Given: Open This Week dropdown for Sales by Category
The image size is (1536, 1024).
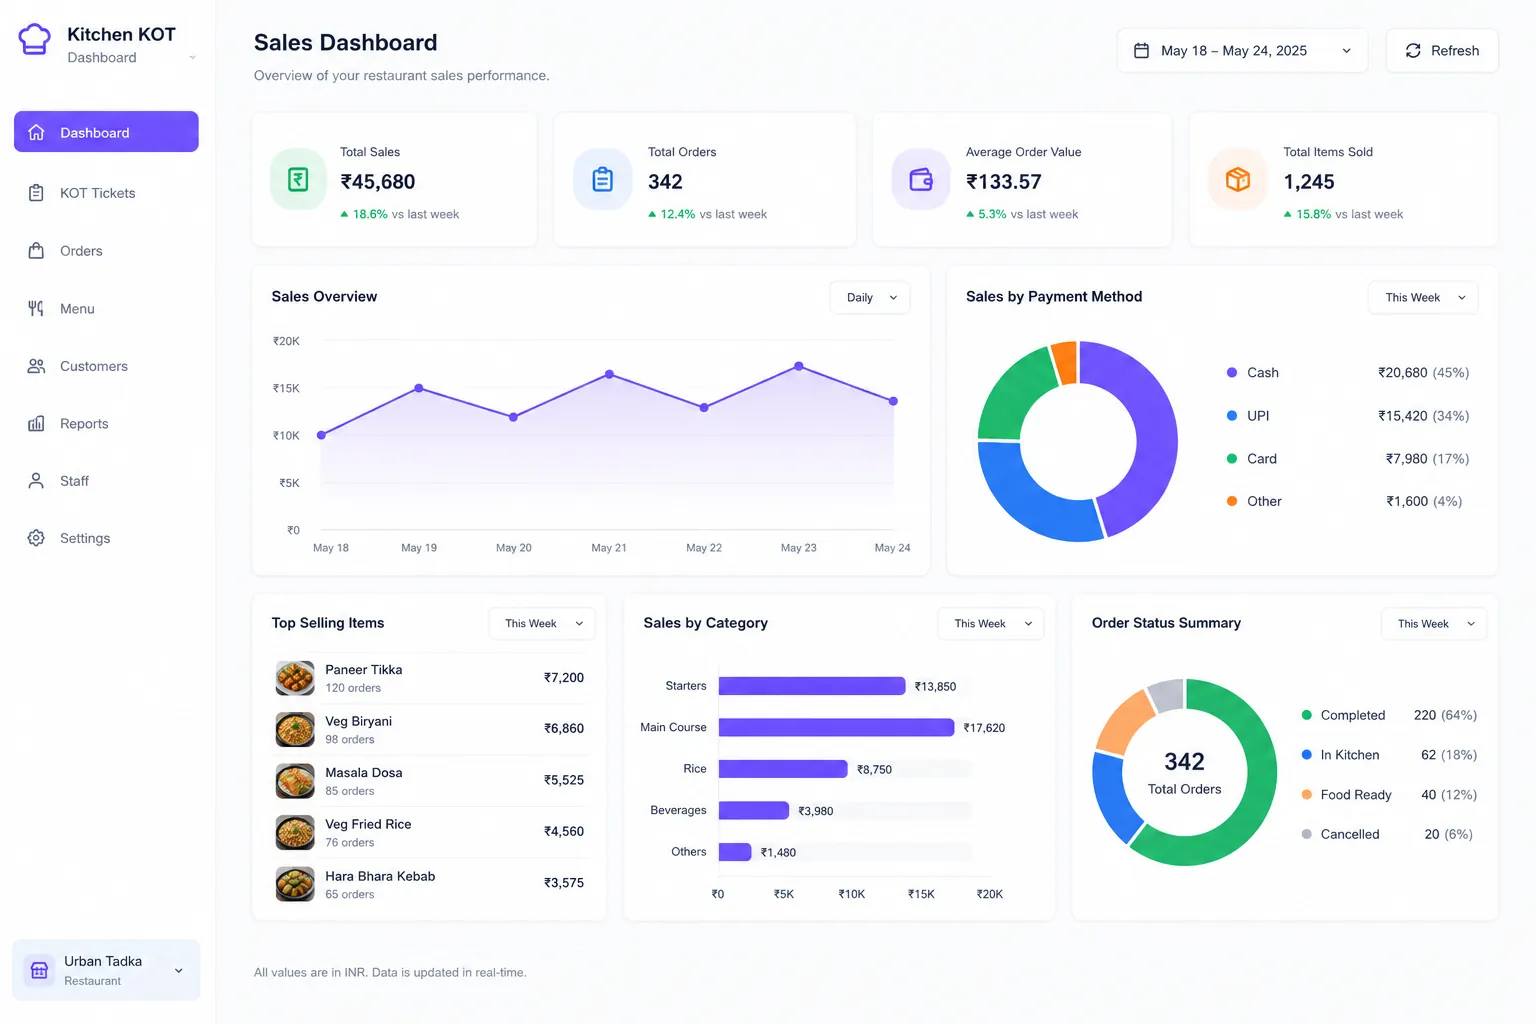Looking at the screenshot, I should pos(991,623).
